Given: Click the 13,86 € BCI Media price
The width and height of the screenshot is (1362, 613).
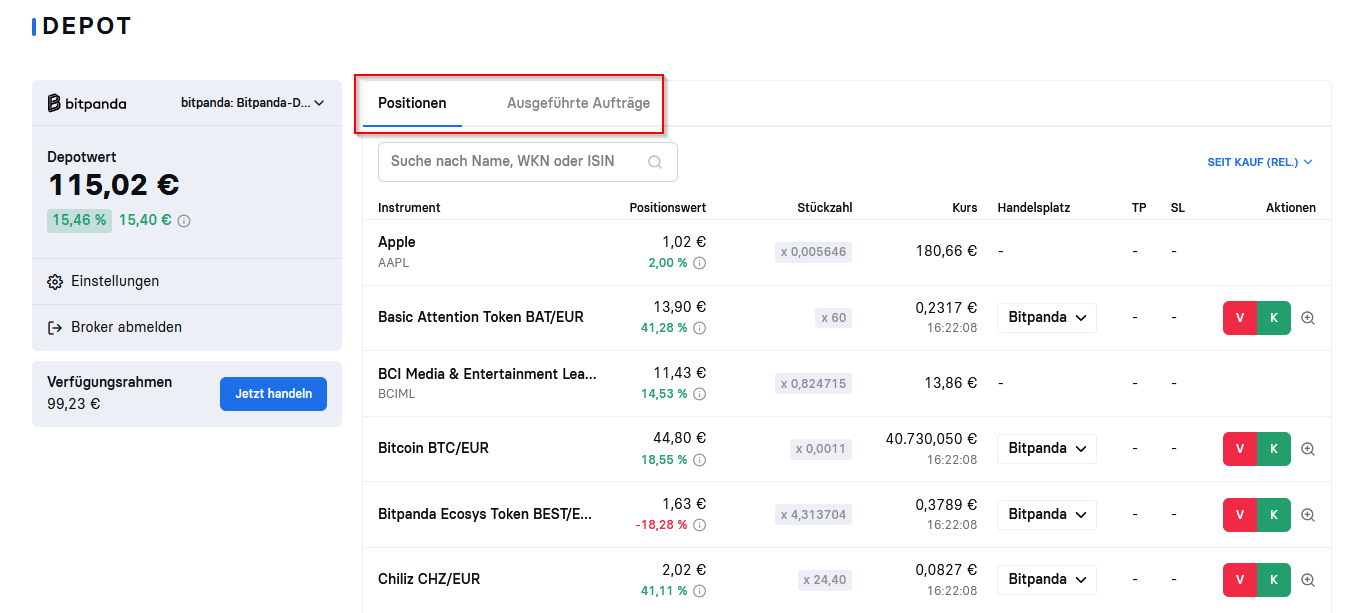Looking at the screenshot, I should (951, 383).
